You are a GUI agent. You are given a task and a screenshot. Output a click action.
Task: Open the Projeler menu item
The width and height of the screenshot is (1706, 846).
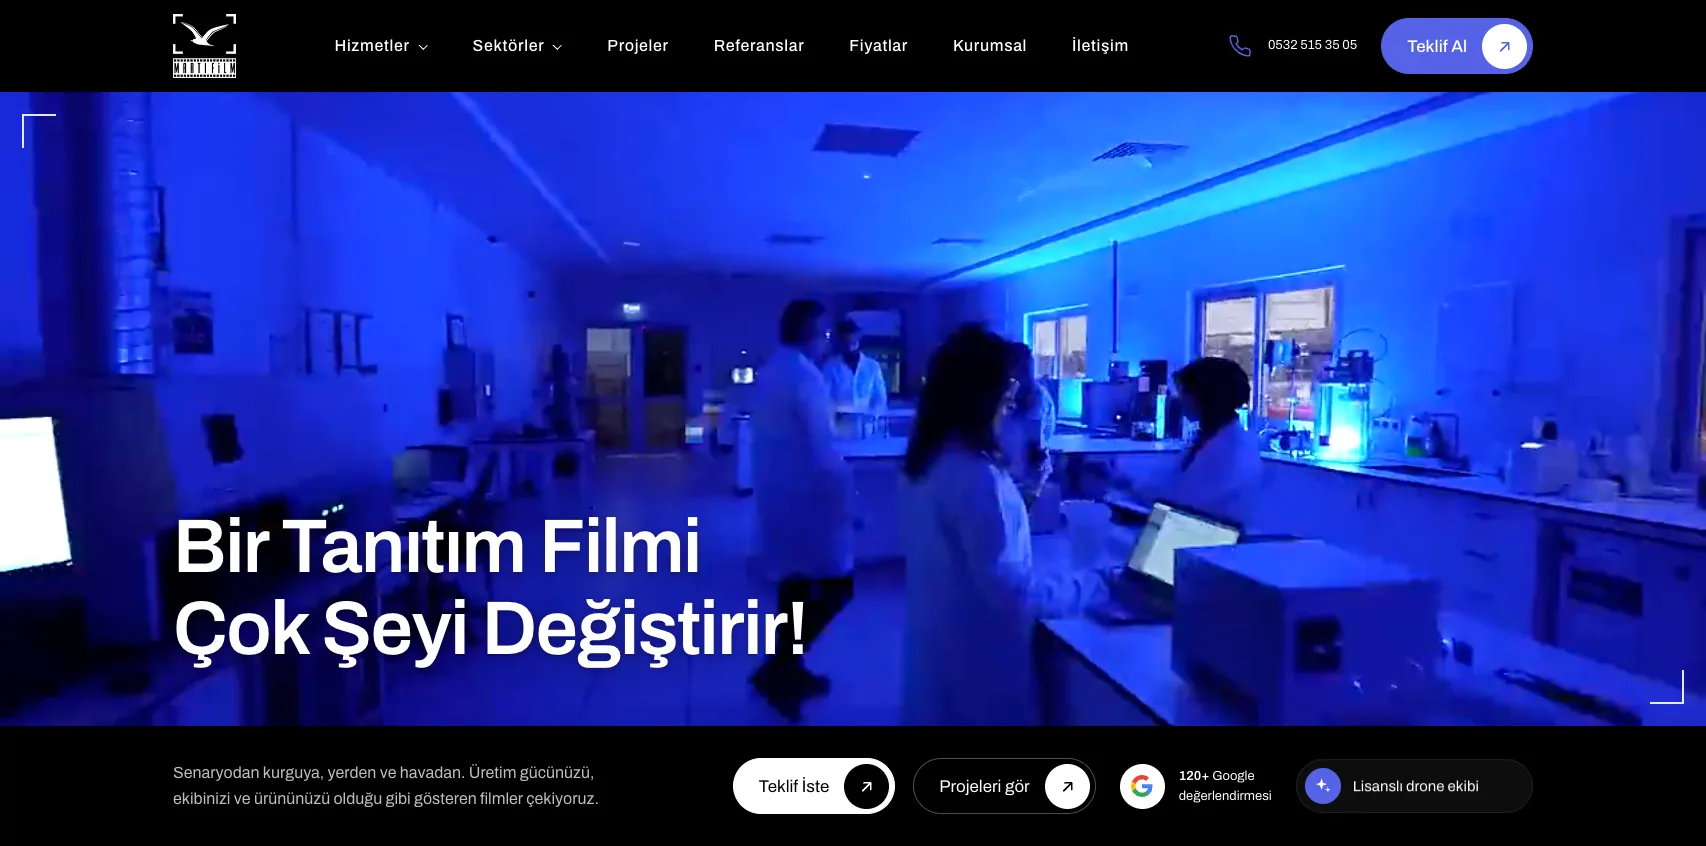tap(637, 46)
